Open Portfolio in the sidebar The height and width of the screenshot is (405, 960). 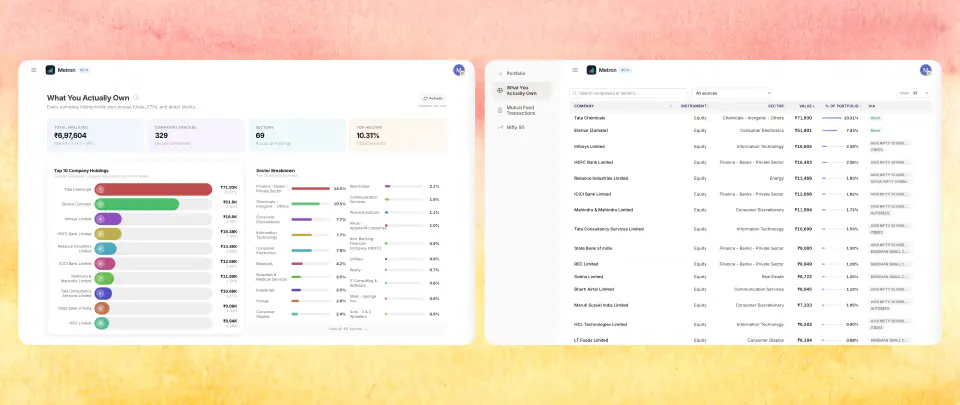tap(515, 73)
